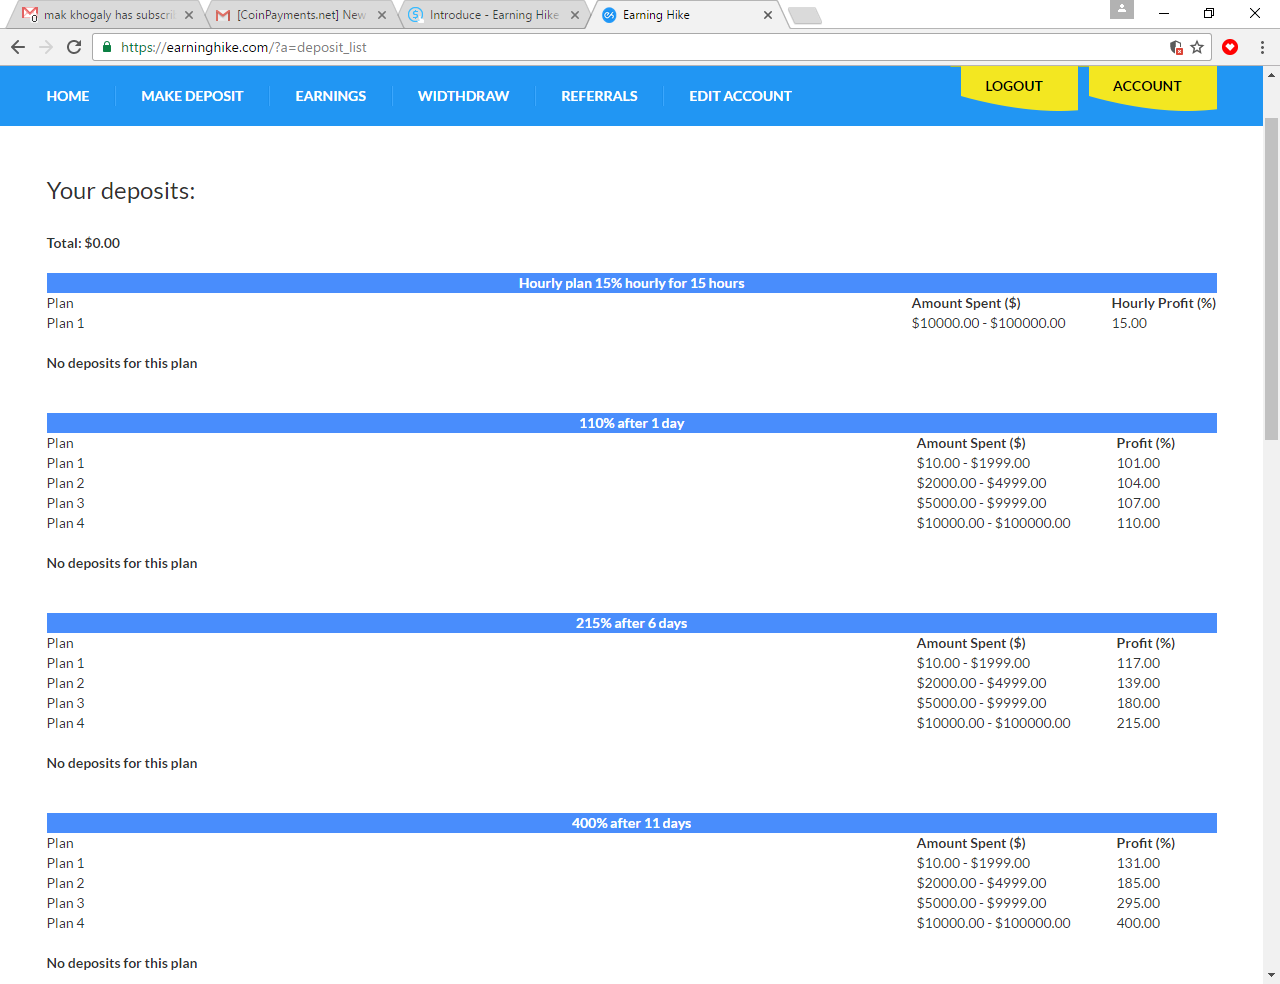Click 'Amount Spent ($)' in the 215% section
Screen dimensions: 1280x984
pyautogui.click(x=971, y=643)
